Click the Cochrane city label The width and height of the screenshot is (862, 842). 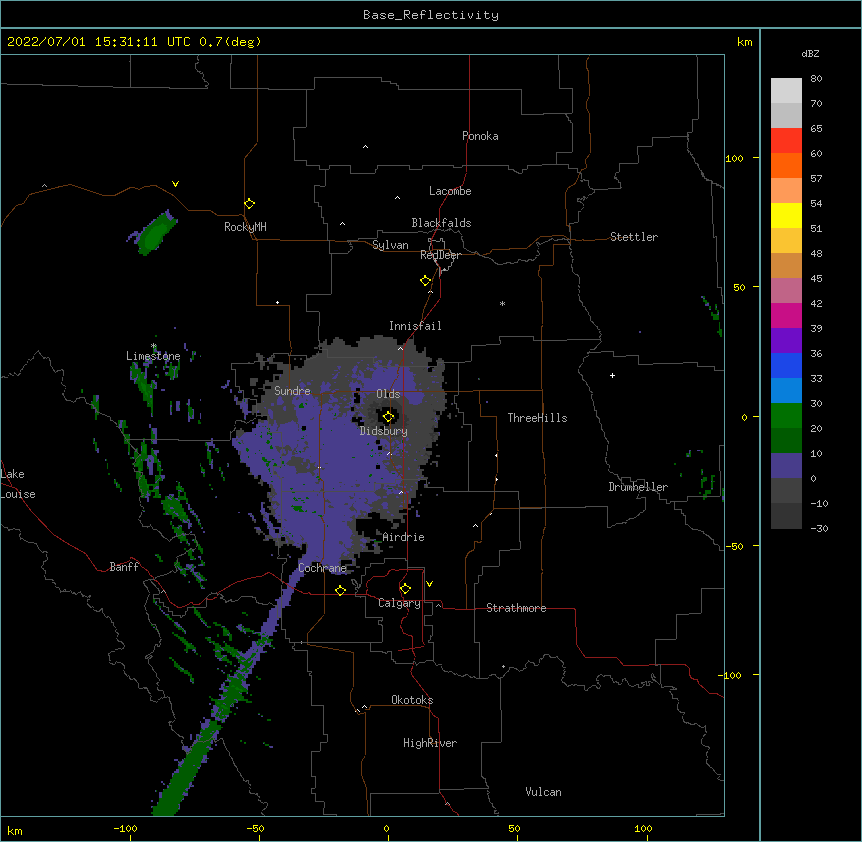pyautogui.click(x=323, y=568)
